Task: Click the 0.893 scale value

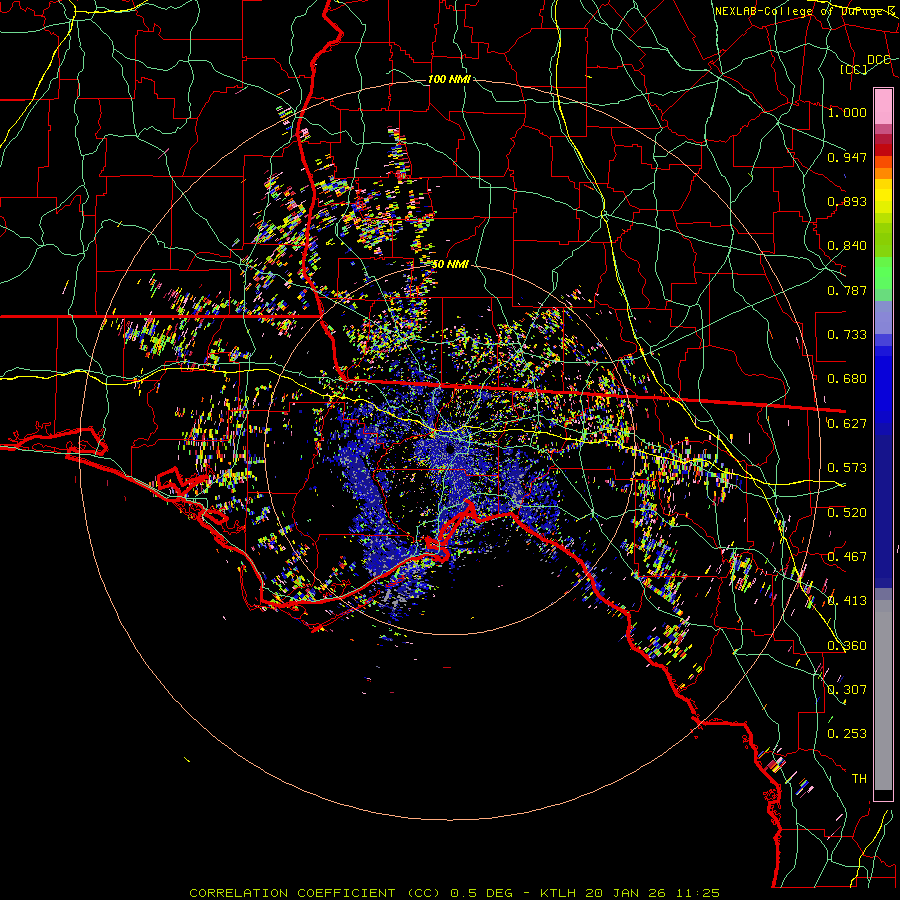Action: click(x=847, y=201)
